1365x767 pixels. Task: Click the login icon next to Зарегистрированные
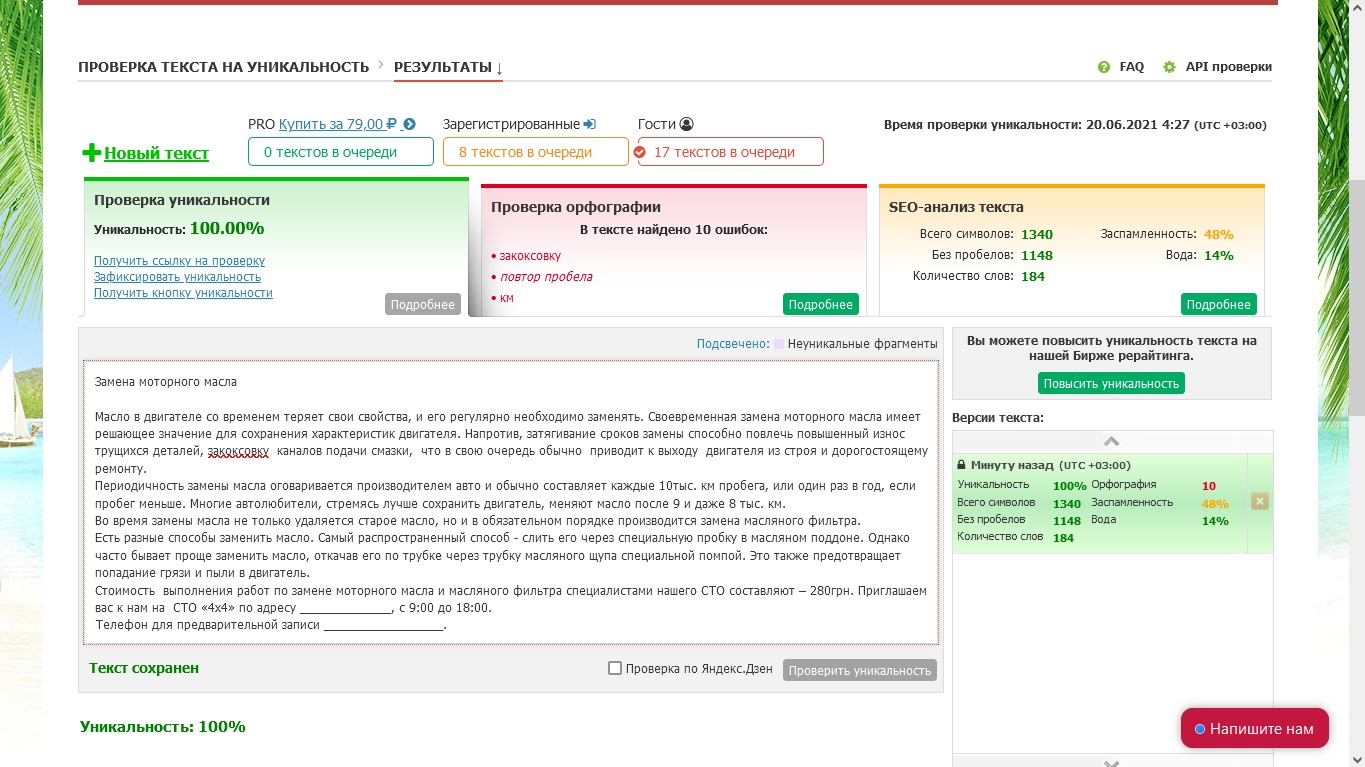pos(589,124)
